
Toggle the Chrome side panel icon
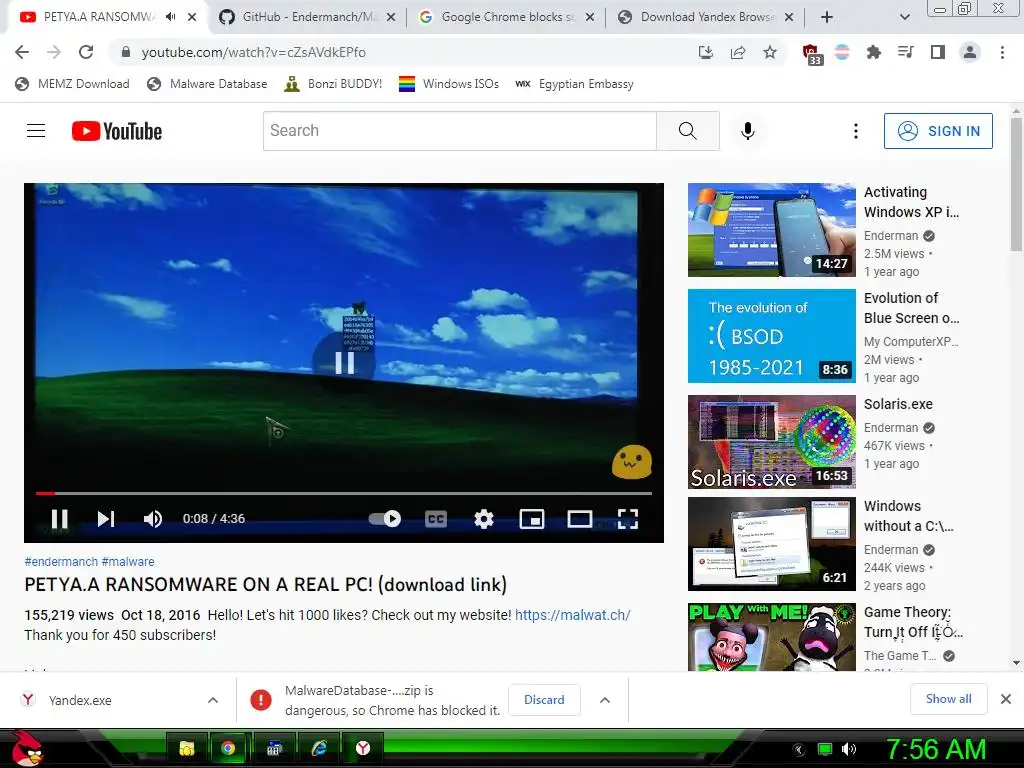point(938,52)
